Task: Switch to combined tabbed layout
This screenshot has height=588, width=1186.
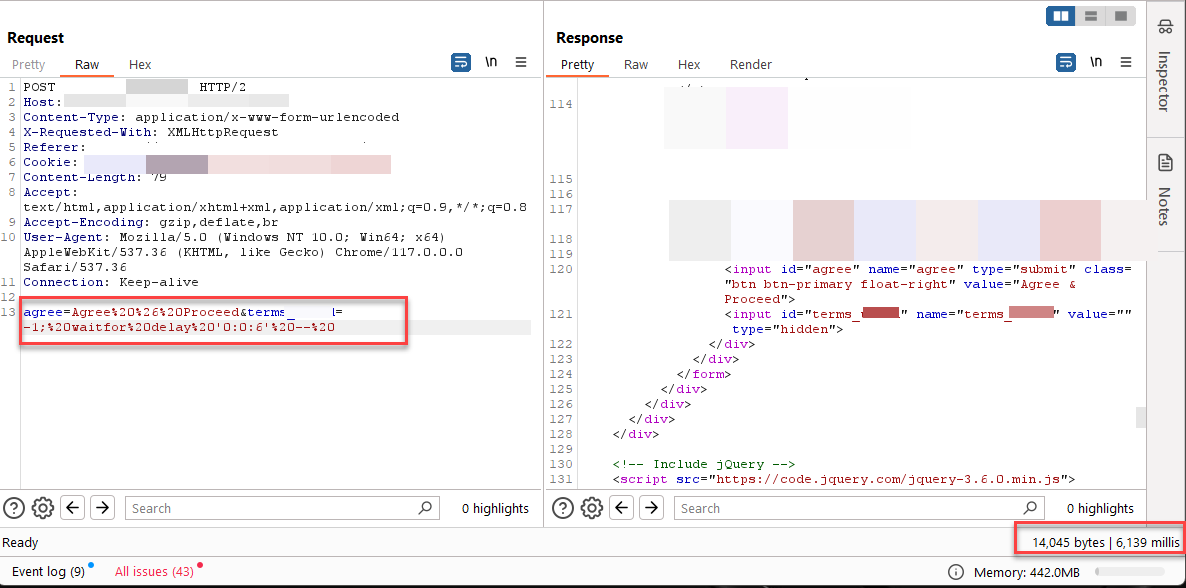Action: 1121,16
